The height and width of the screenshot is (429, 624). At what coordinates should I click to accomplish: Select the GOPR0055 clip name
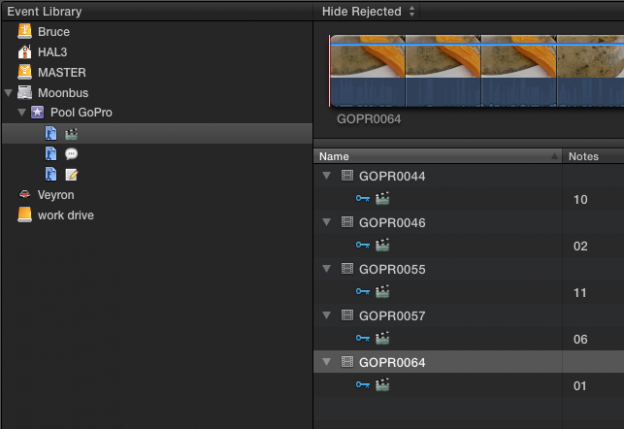392,269
